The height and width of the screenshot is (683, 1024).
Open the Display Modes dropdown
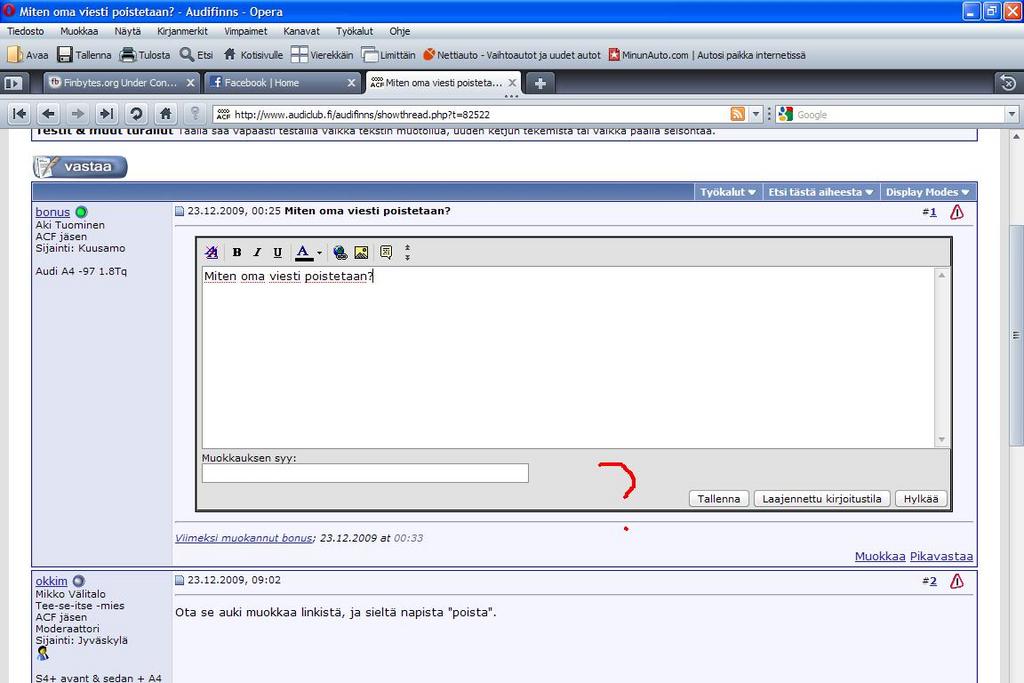pyautogui.click(x=927, y=192)
